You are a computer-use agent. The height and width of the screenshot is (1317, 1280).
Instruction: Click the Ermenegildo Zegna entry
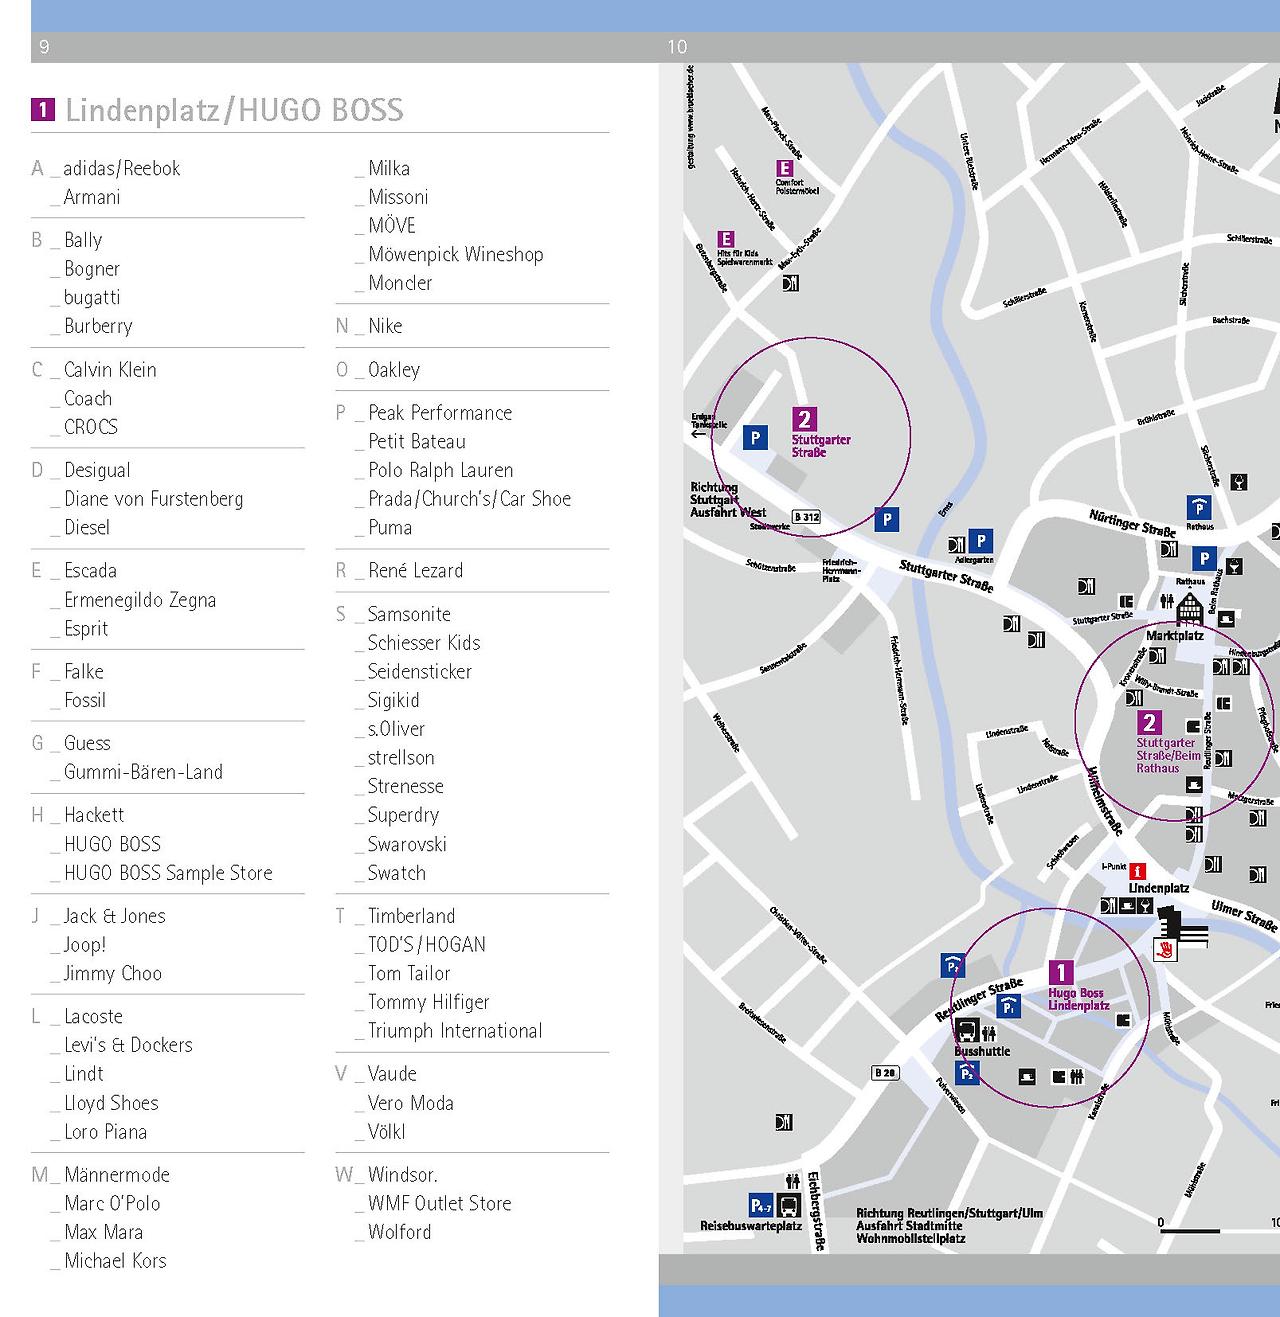point(140,600)
